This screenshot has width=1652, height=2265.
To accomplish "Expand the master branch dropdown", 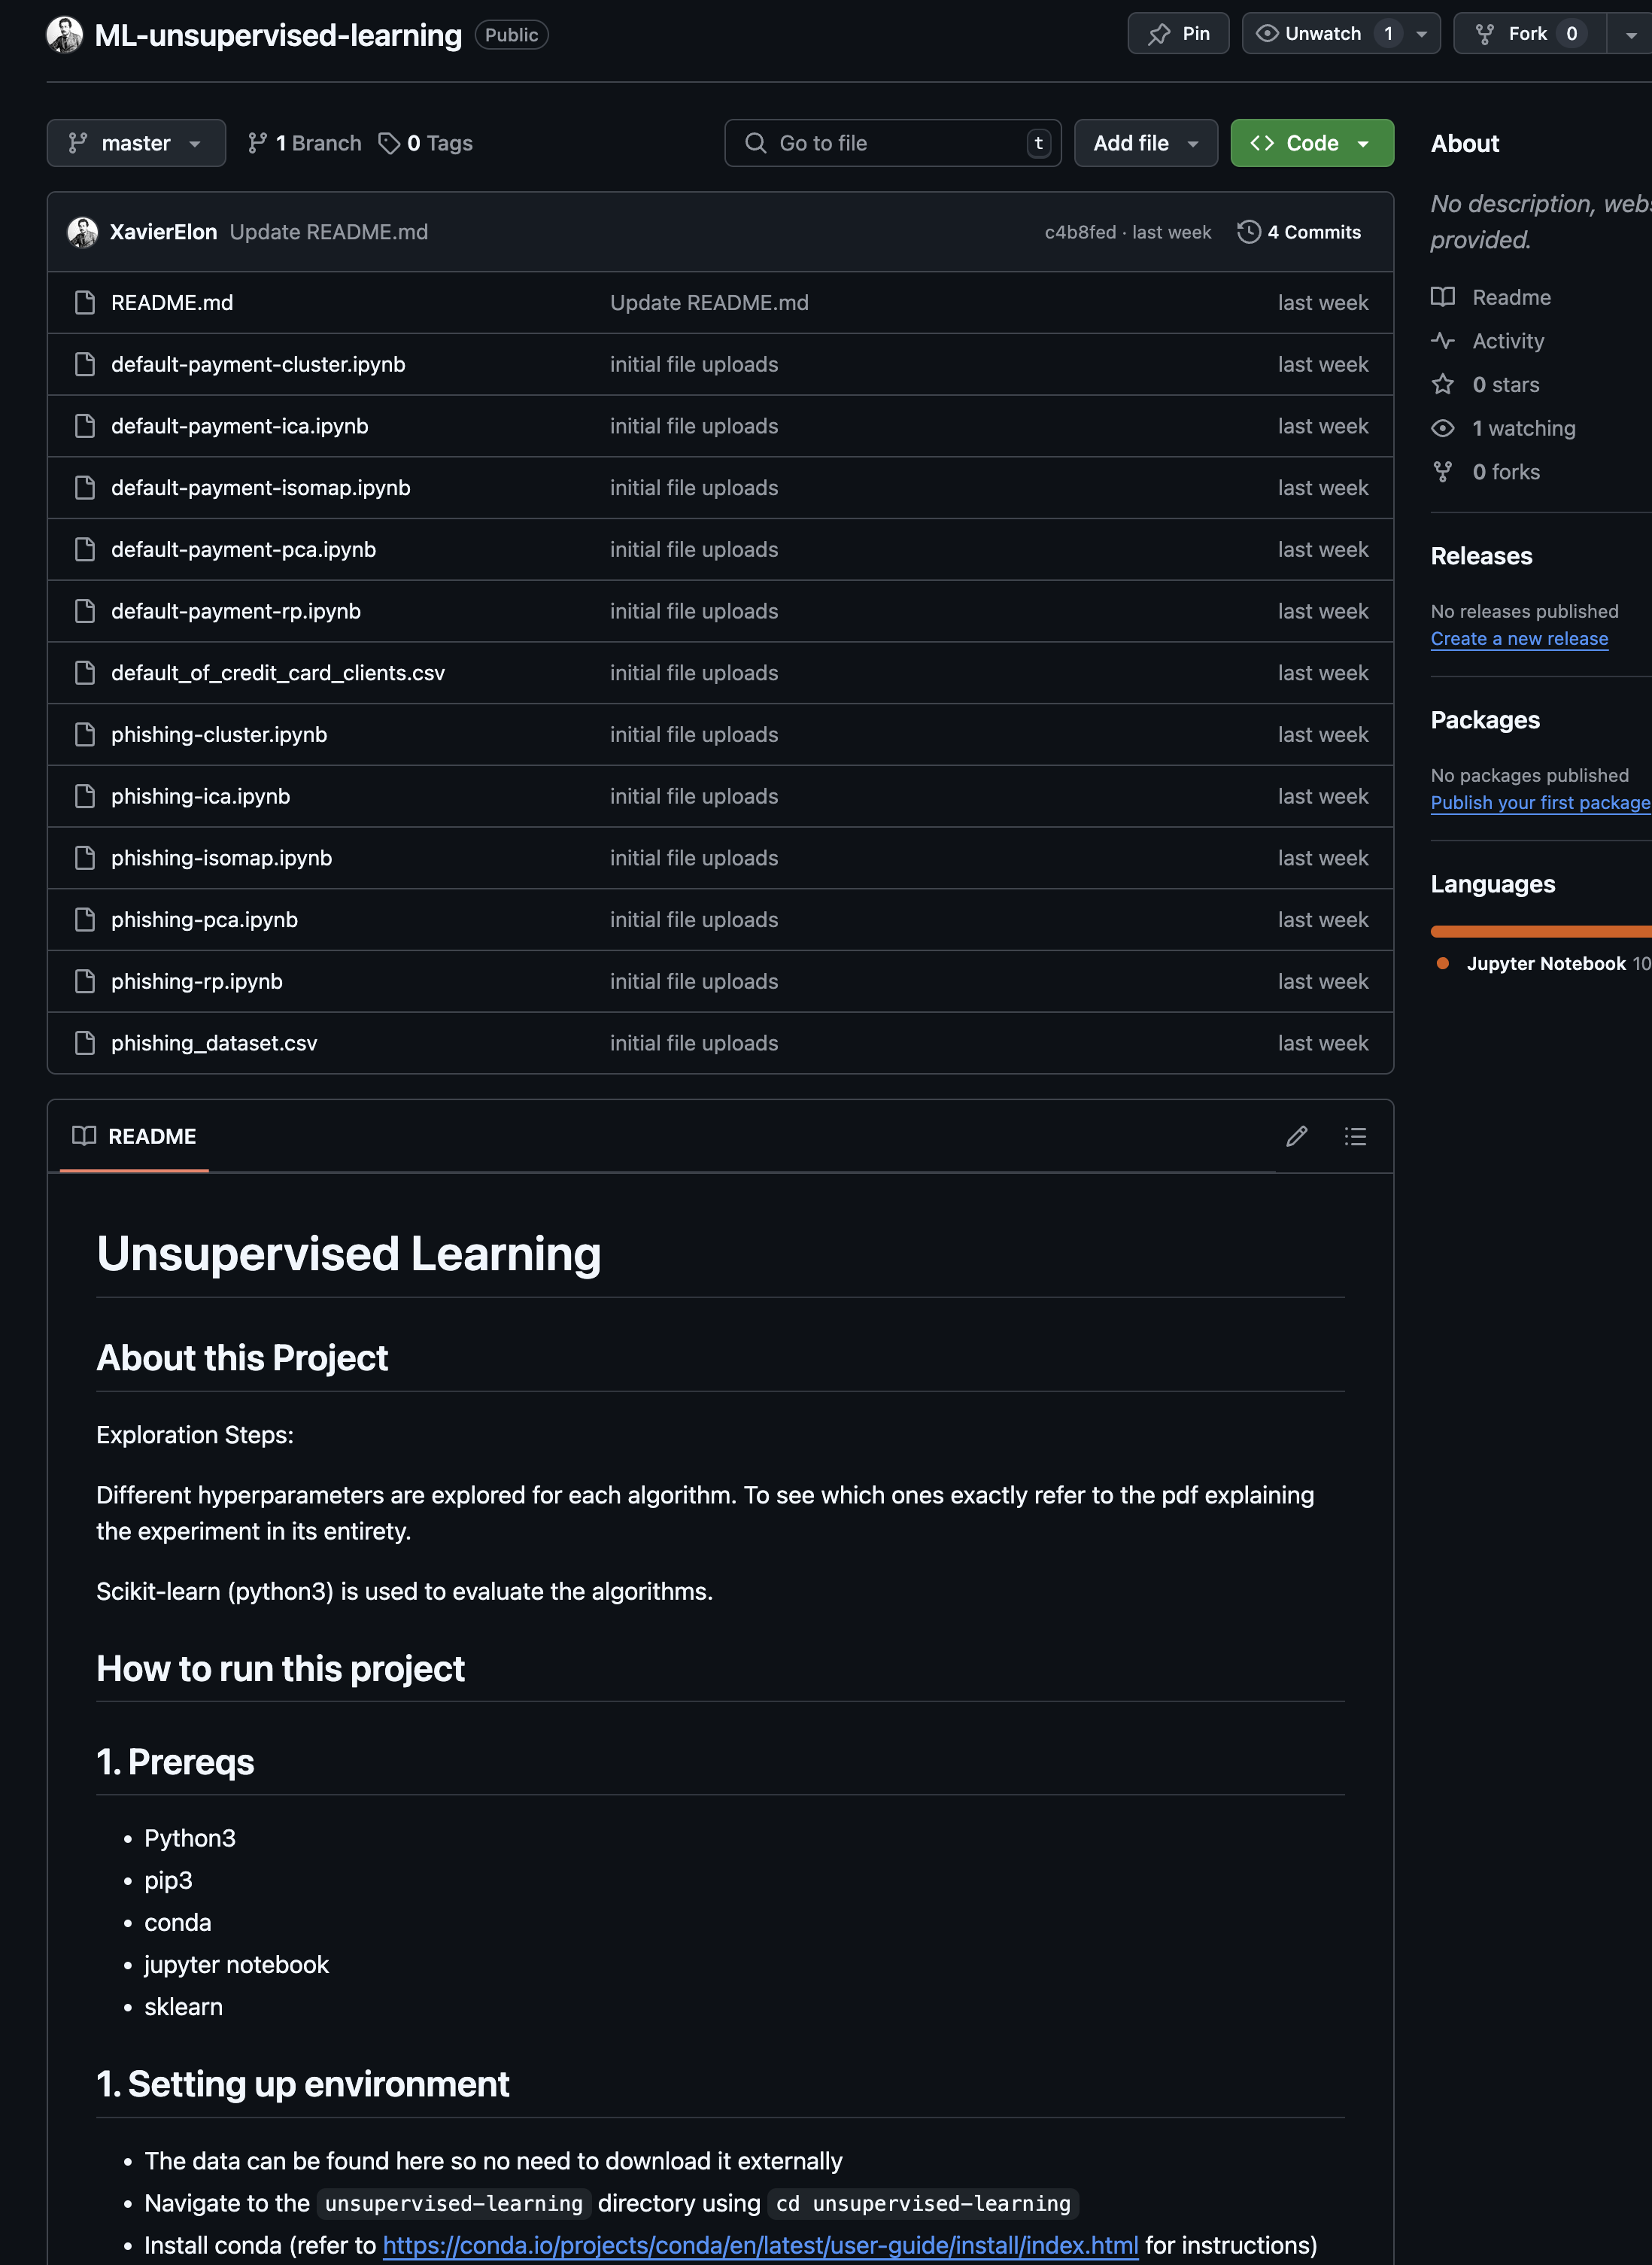I will [x=136, y=143].
